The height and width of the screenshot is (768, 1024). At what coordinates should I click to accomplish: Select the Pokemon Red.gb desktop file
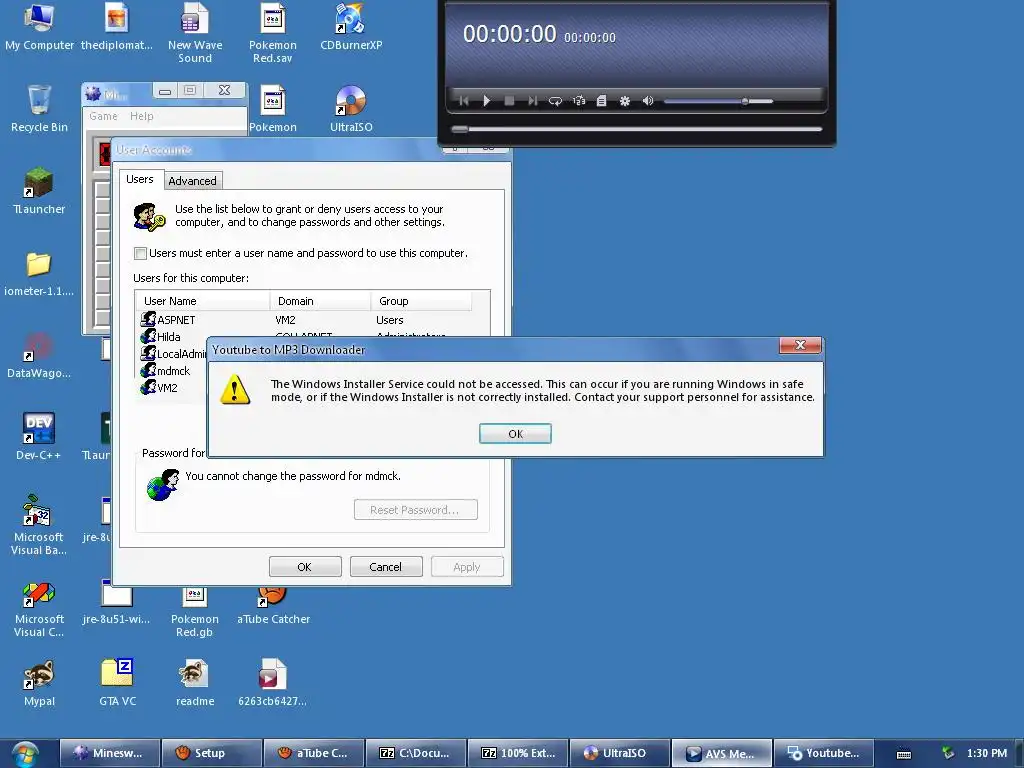click(195, 613)
